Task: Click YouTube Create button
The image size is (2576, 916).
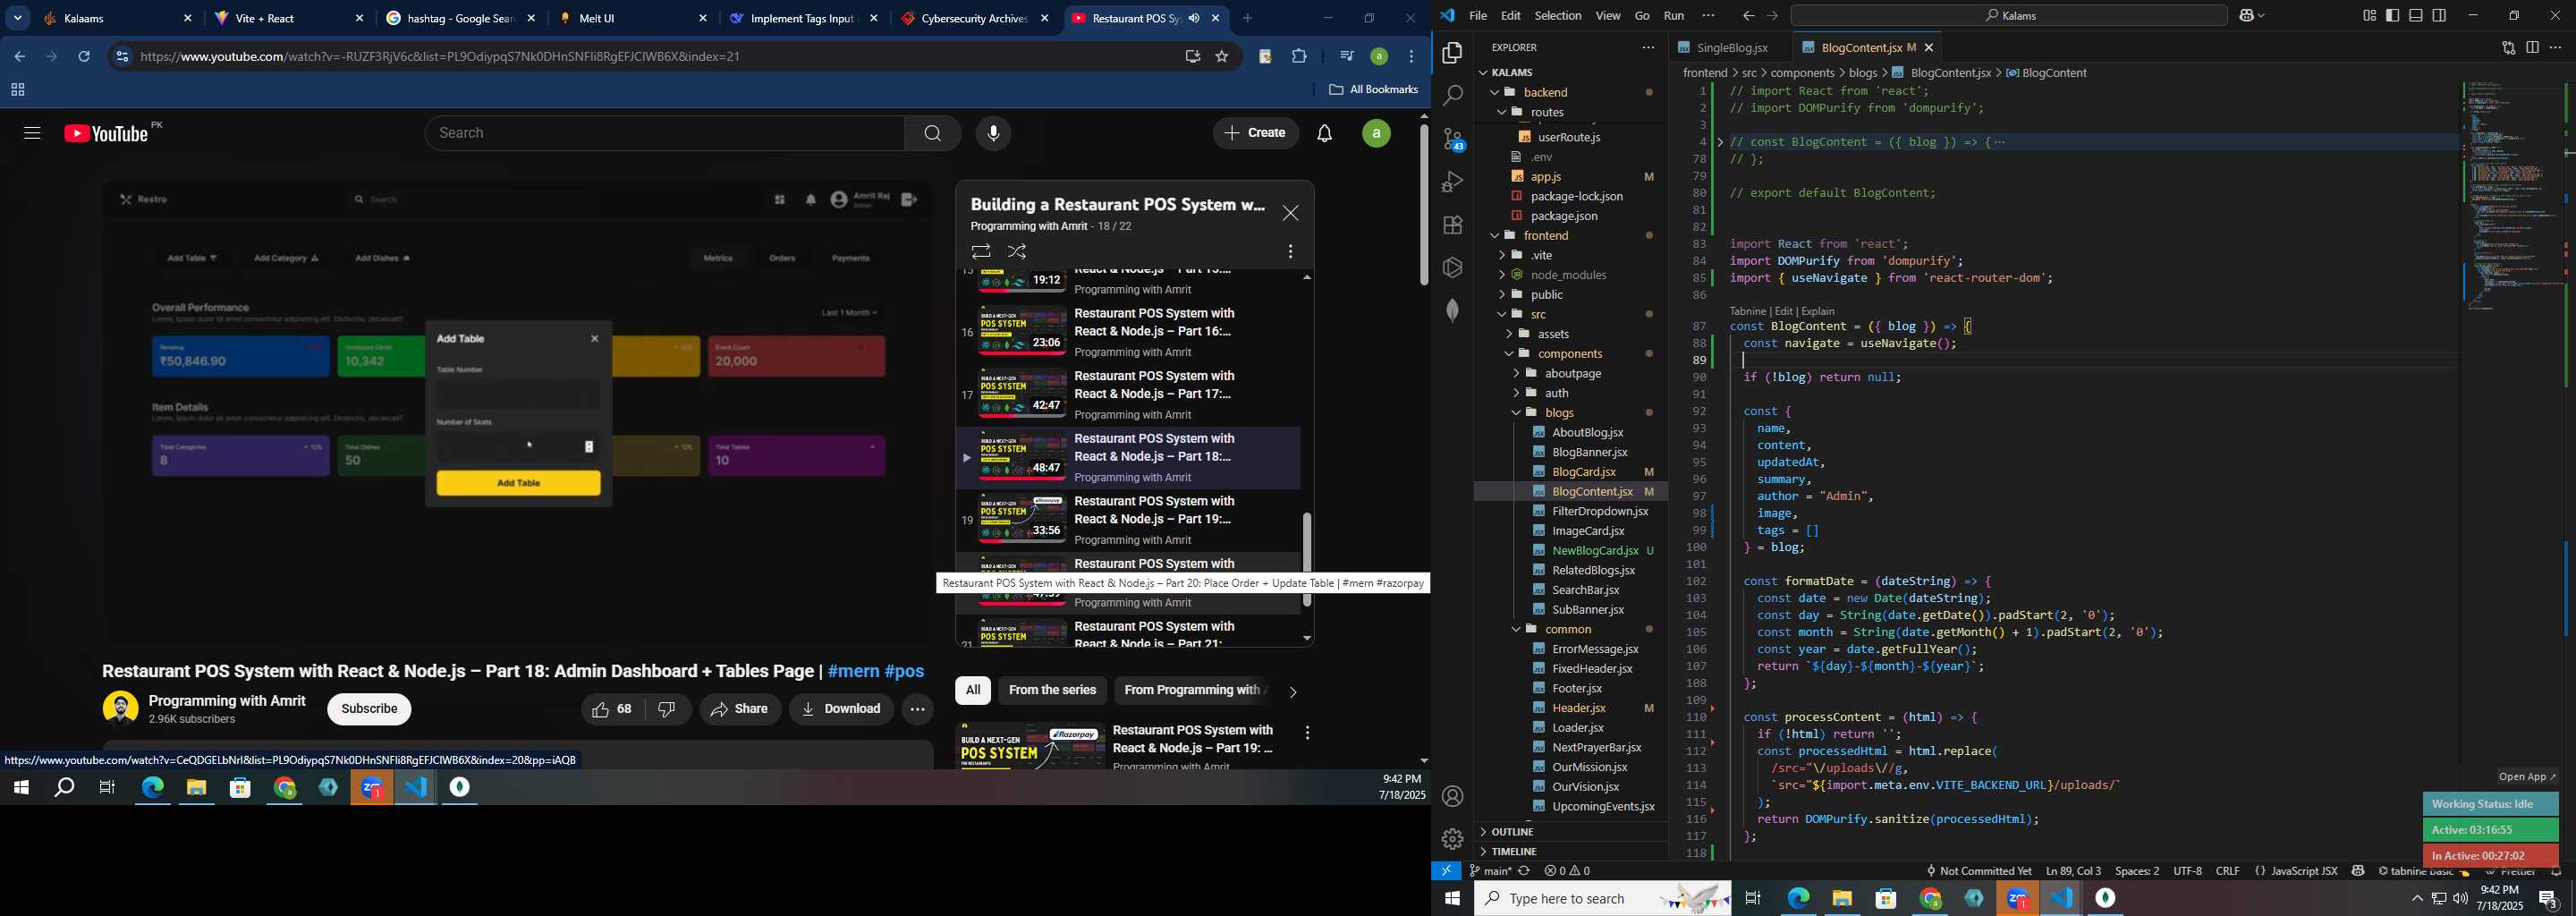Action: [1255, 133]
